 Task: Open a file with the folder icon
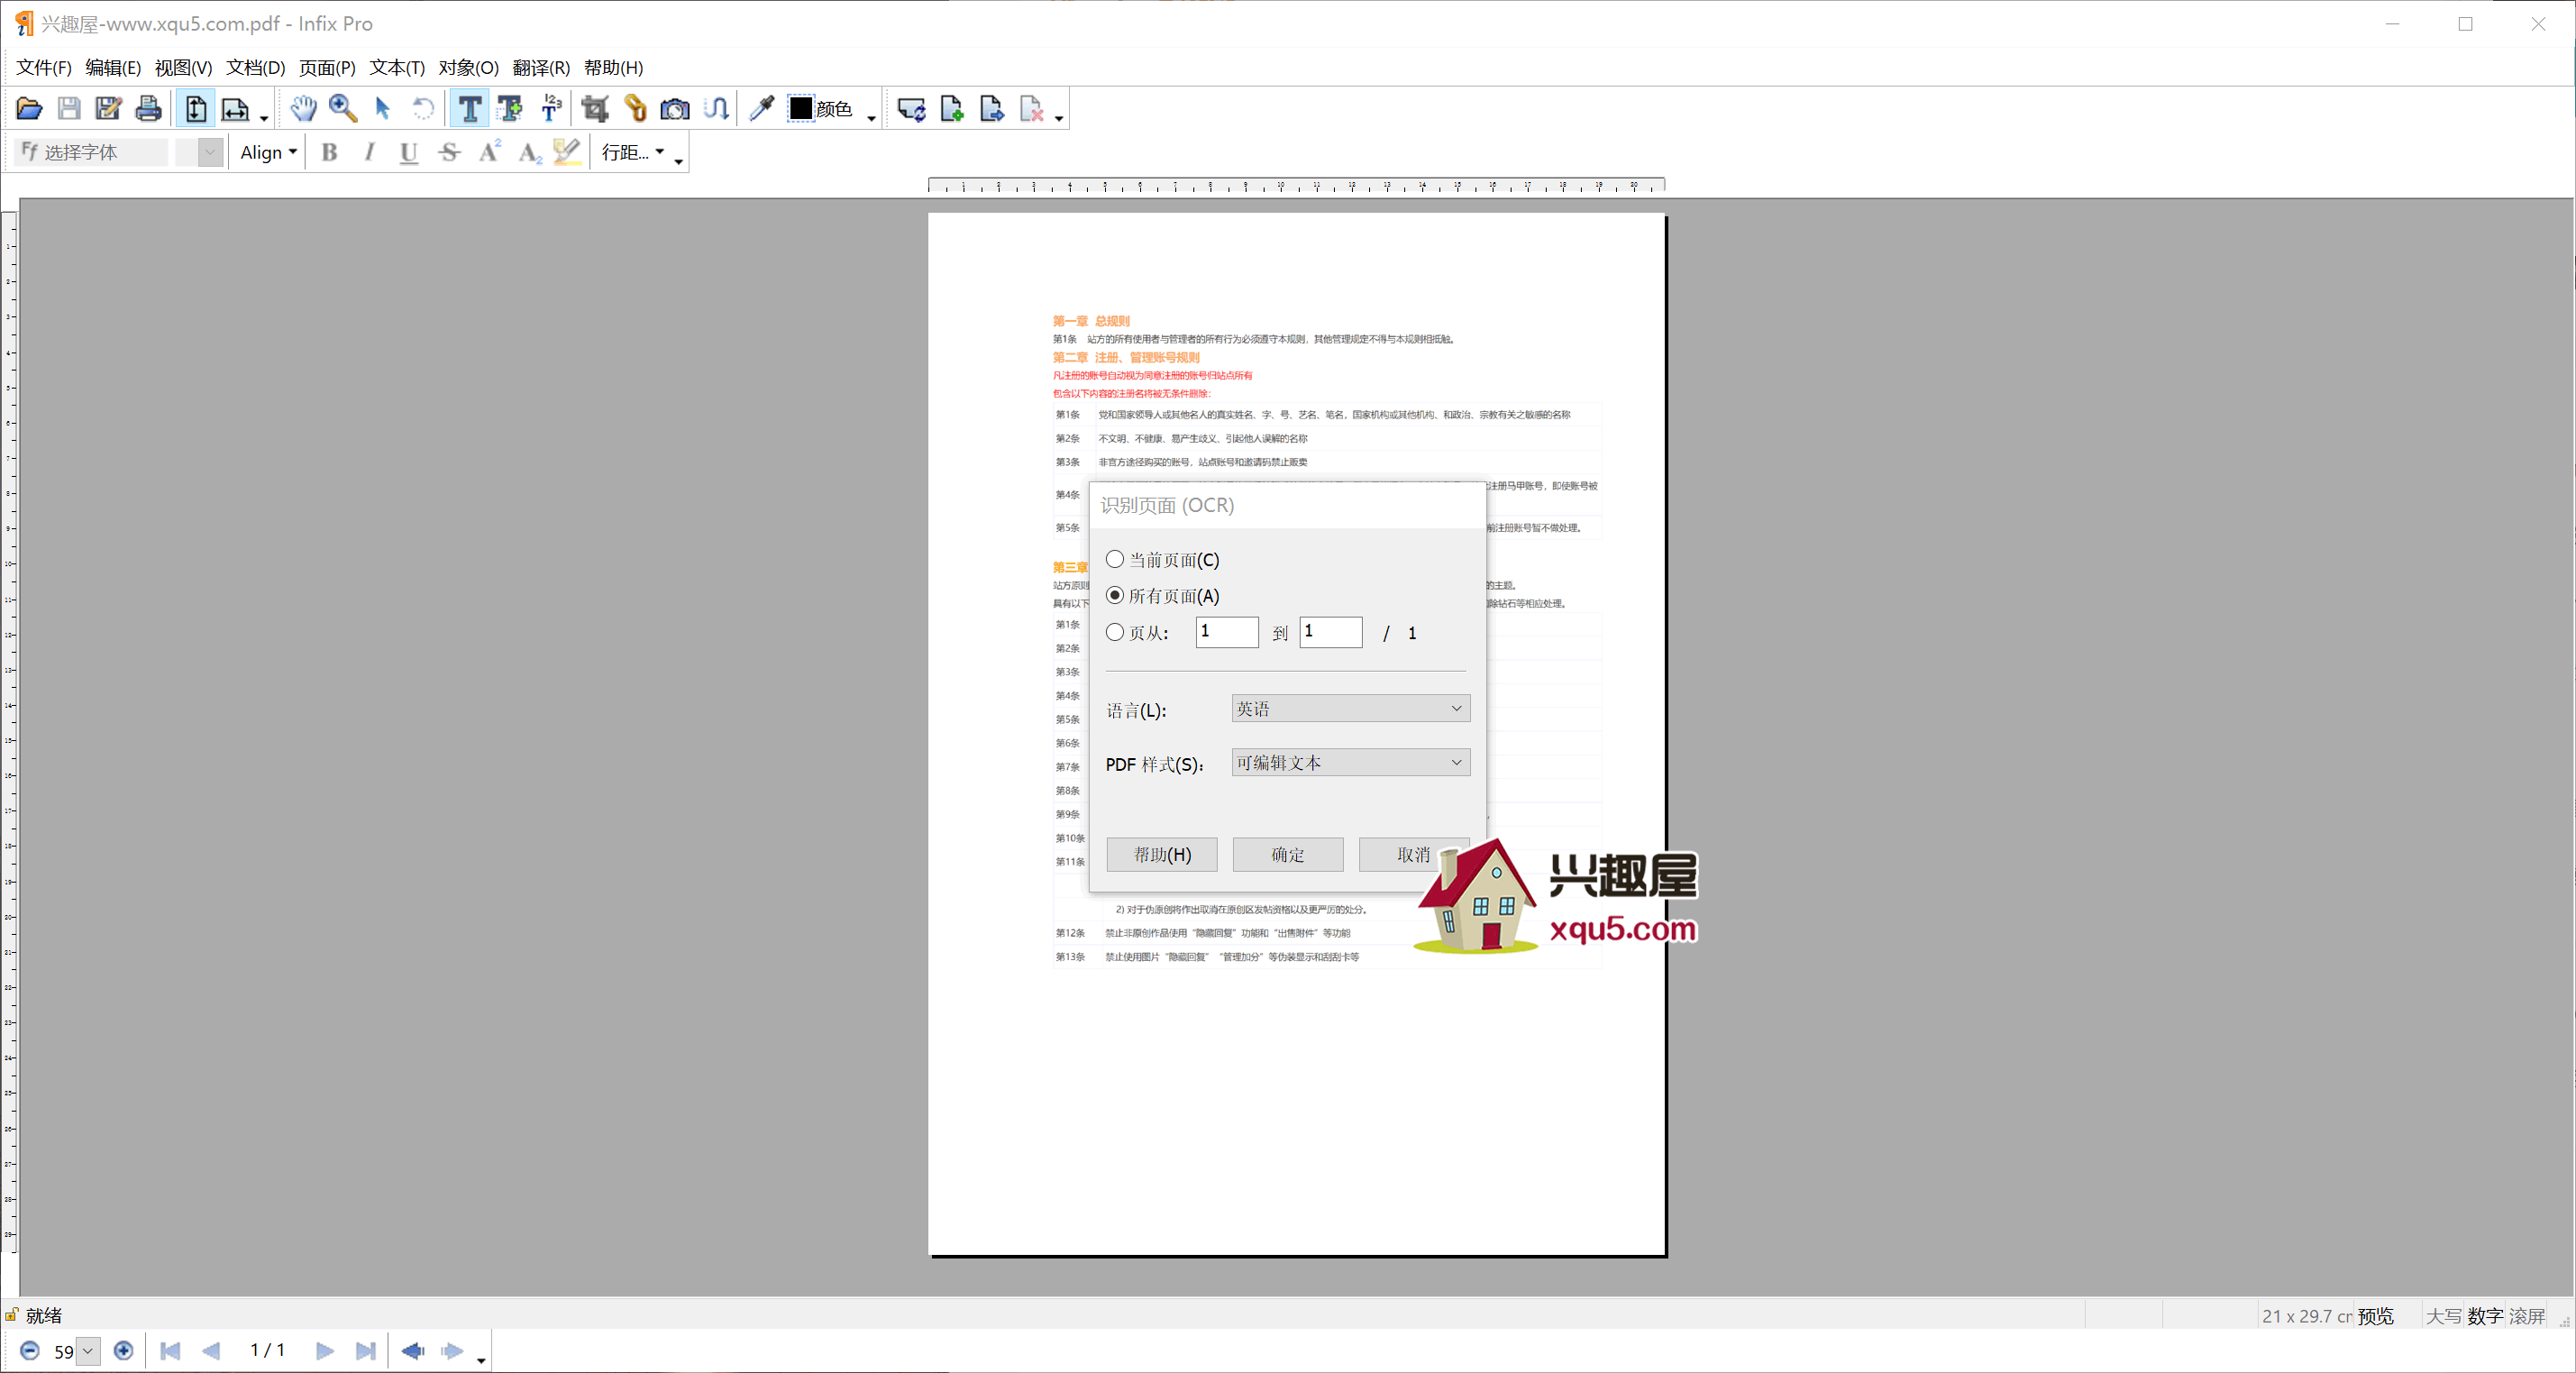pyautogui.click(x=29, y=109)
